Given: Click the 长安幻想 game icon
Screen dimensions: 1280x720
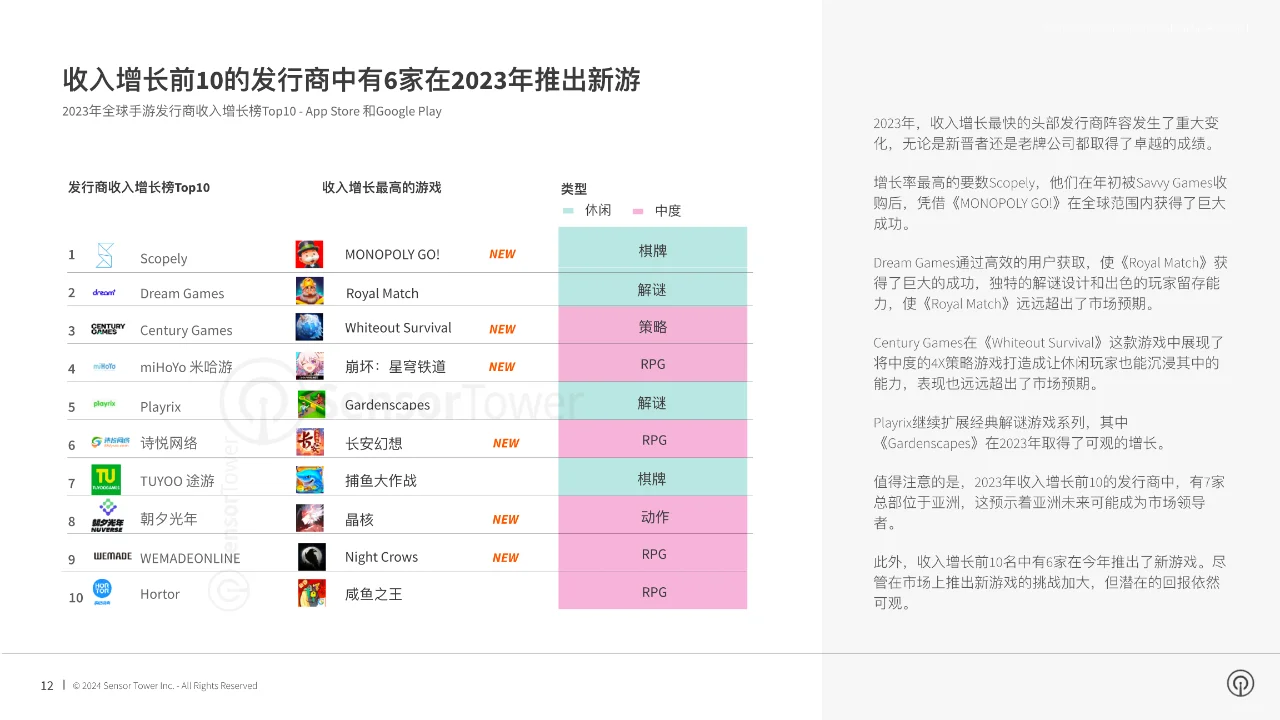Looking at the screenshot, I should click(x=310, y=442).
